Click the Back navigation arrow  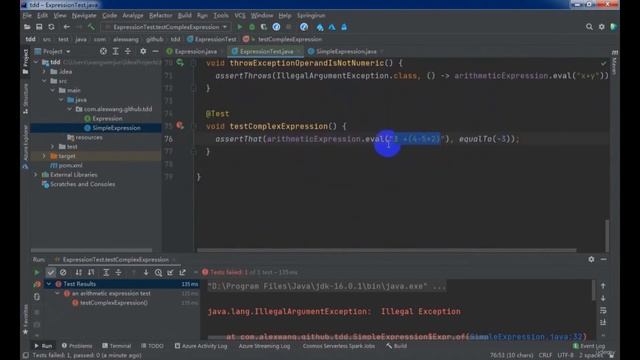click(67, 27)
